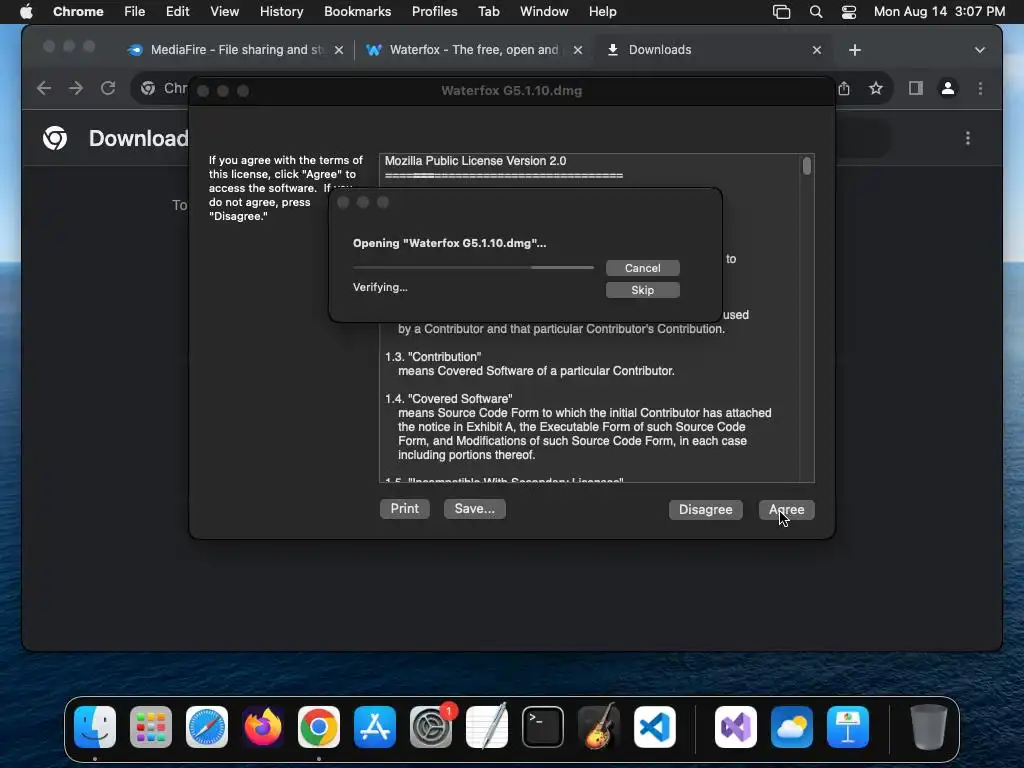Open Downloads page more actions menu
Image resolution: width=1024 pixels, height=768 pixels.
[967, 138]
